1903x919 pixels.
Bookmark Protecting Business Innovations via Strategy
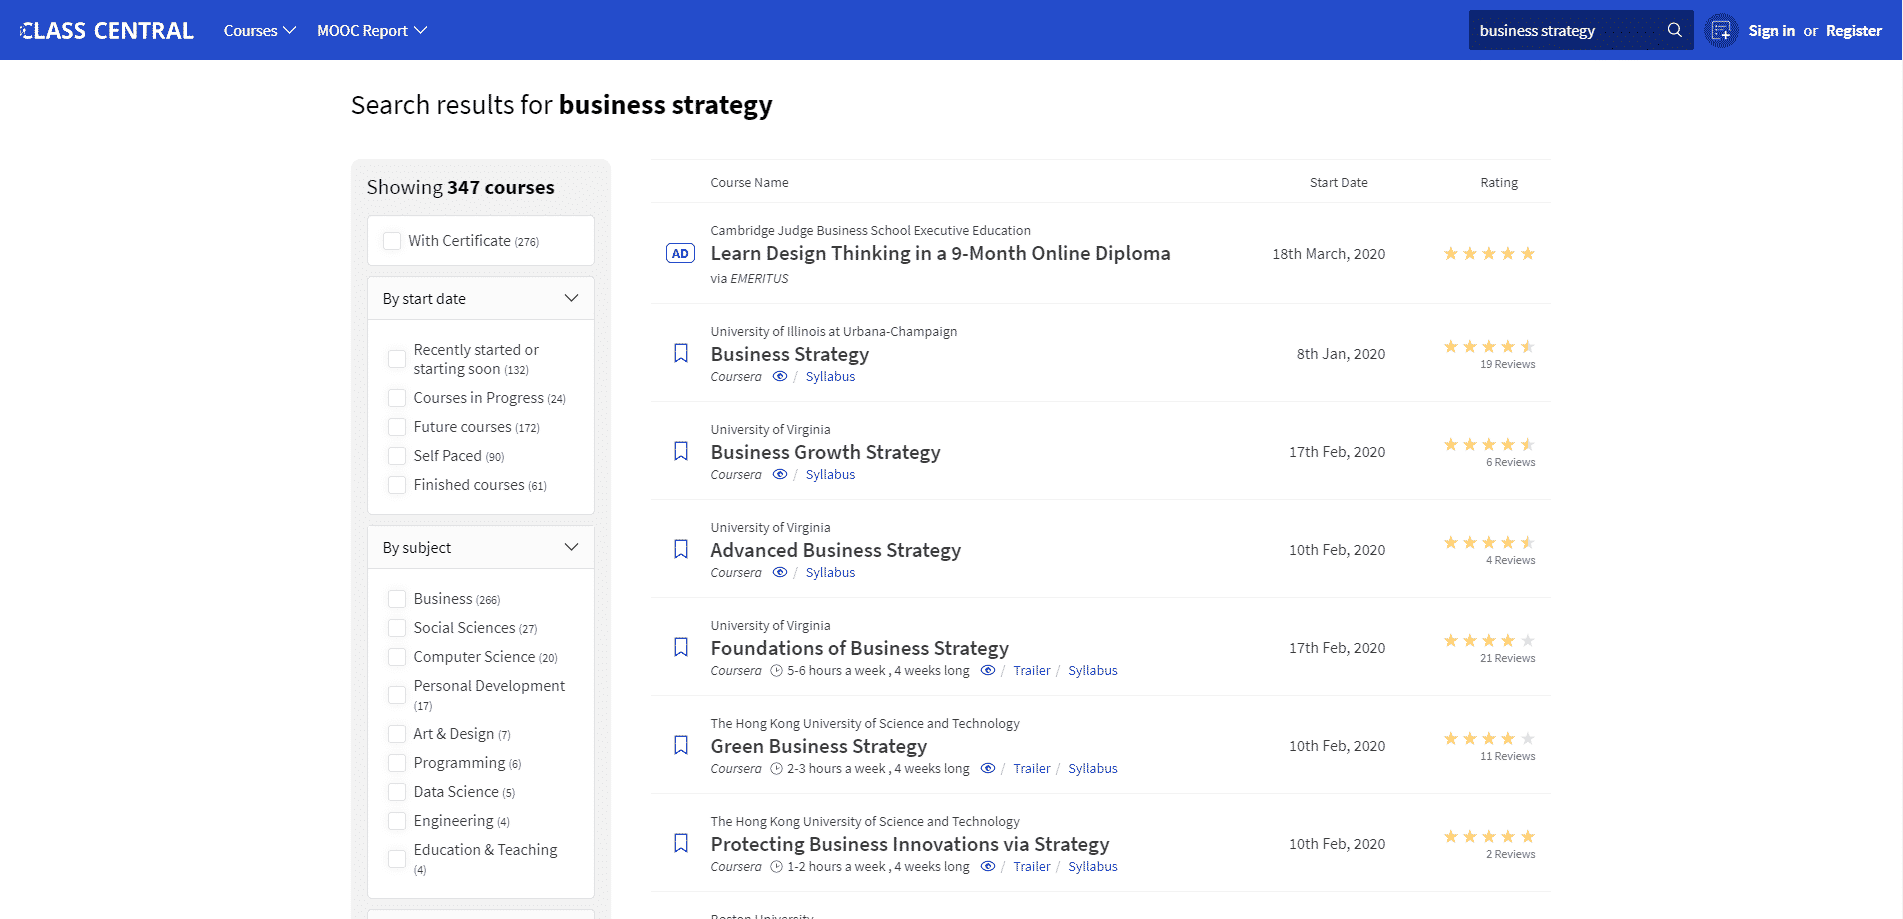pyautogui.click(x=681, y=843)
